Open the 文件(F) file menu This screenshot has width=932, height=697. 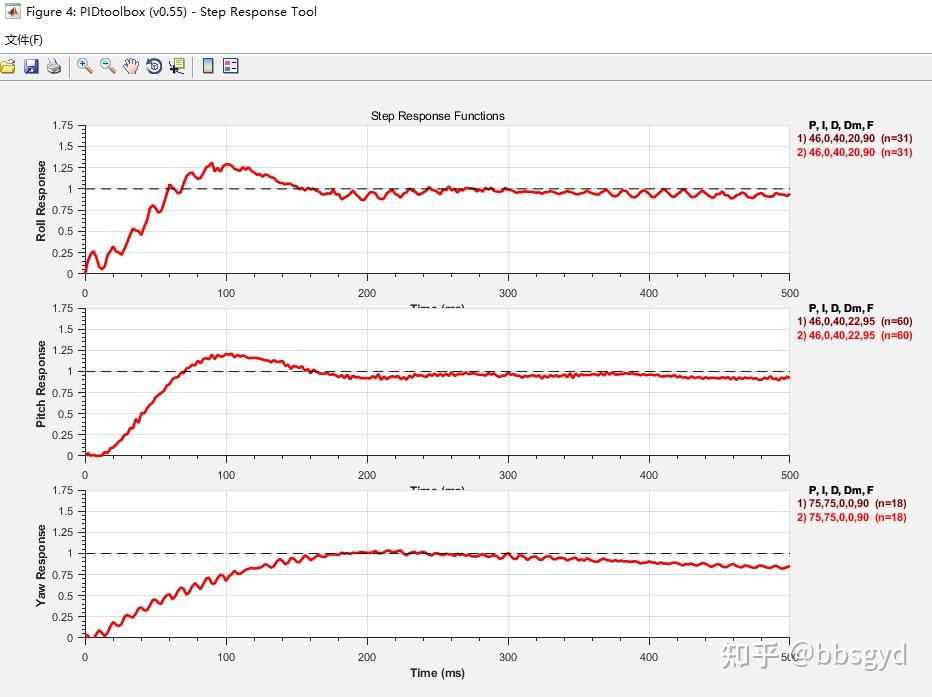(24, 40)
